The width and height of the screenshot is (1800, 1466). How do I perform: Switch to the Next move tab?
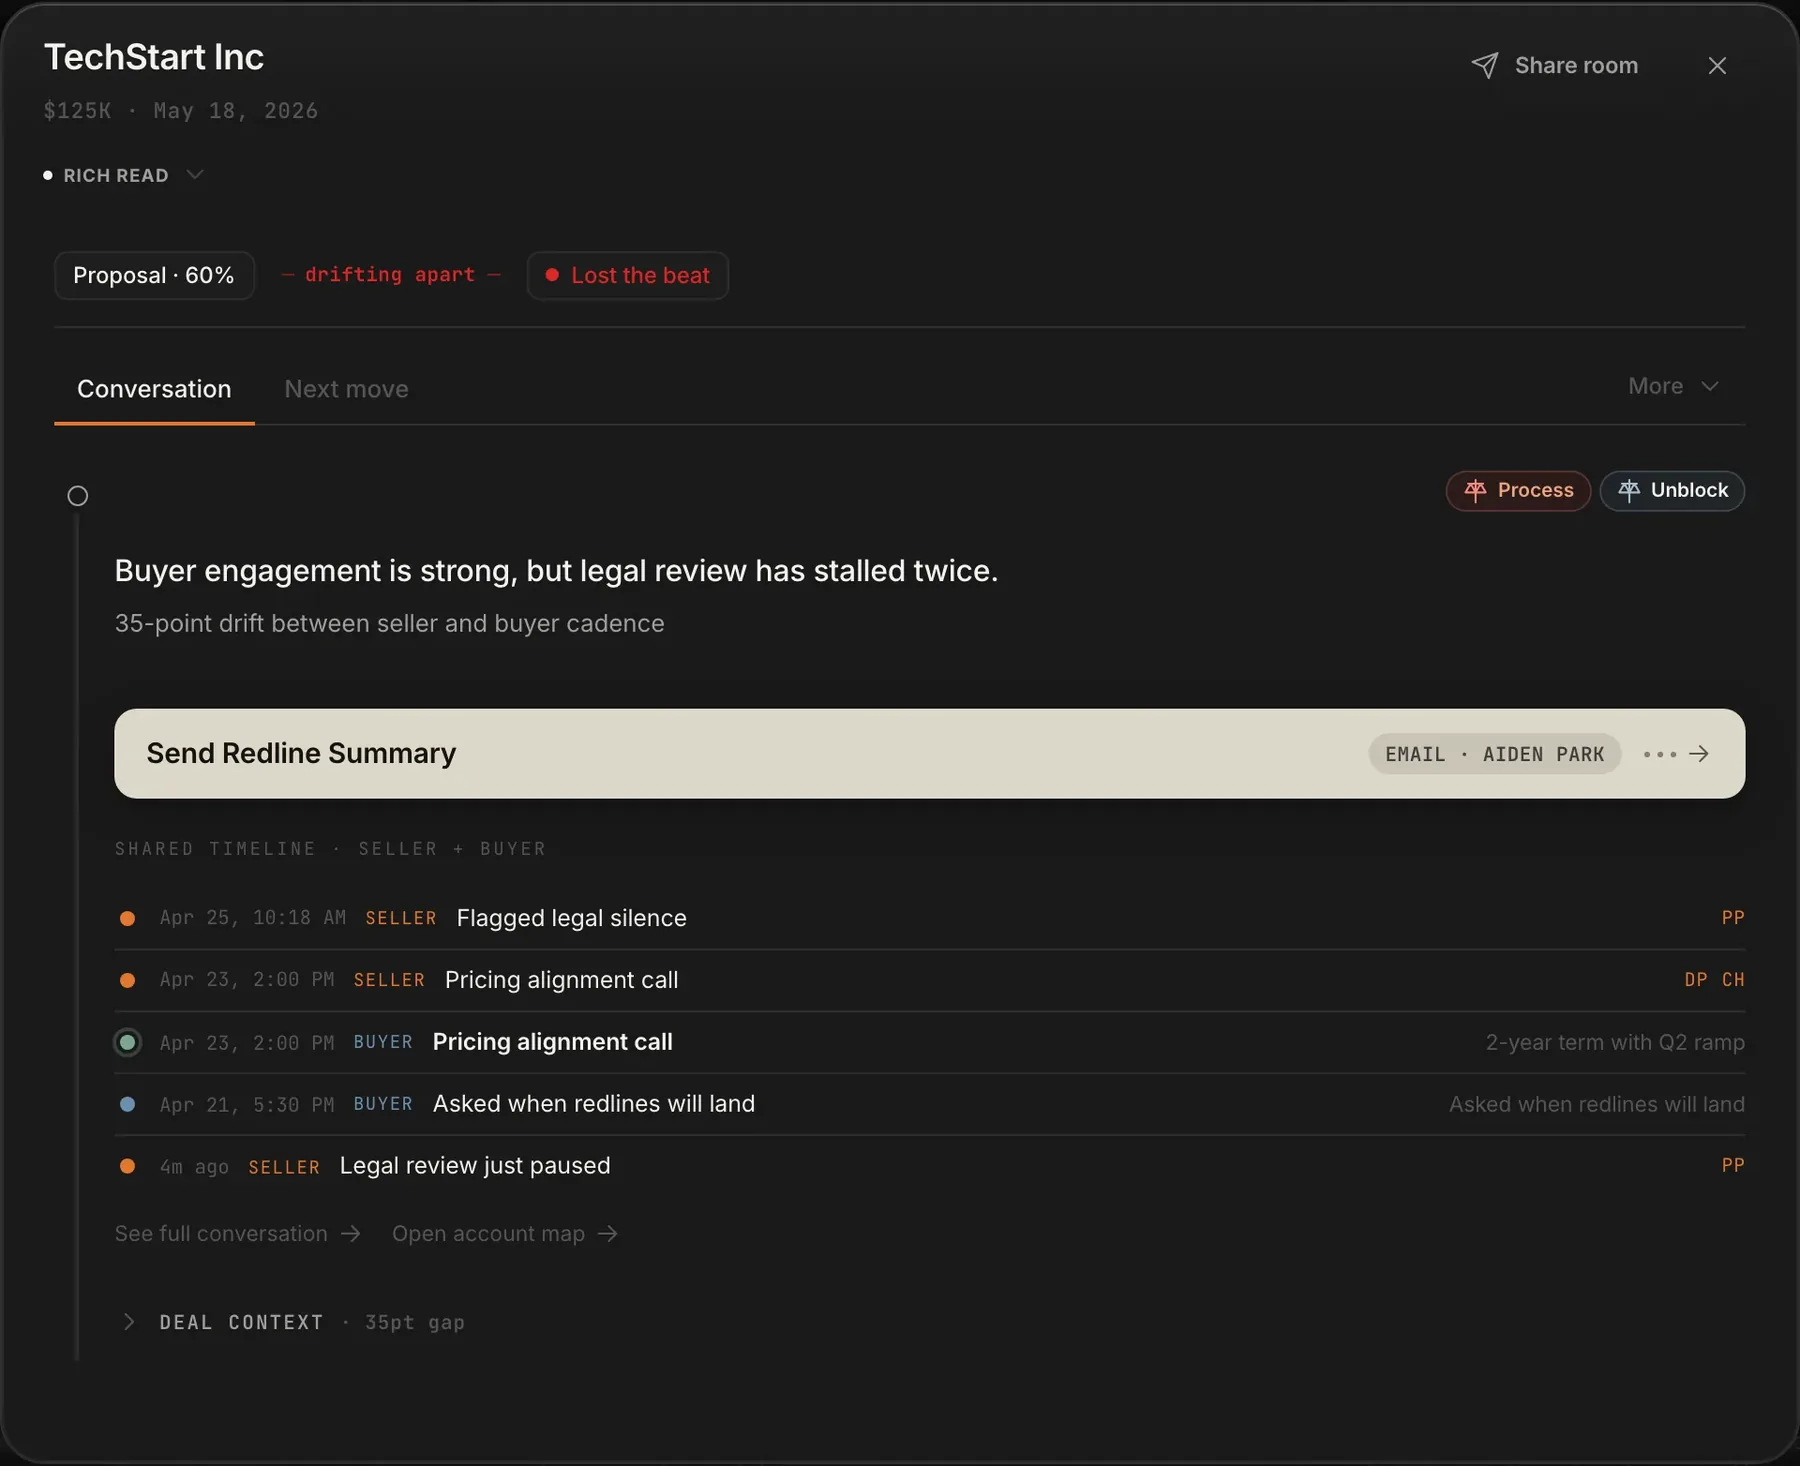tap(346, 389)
